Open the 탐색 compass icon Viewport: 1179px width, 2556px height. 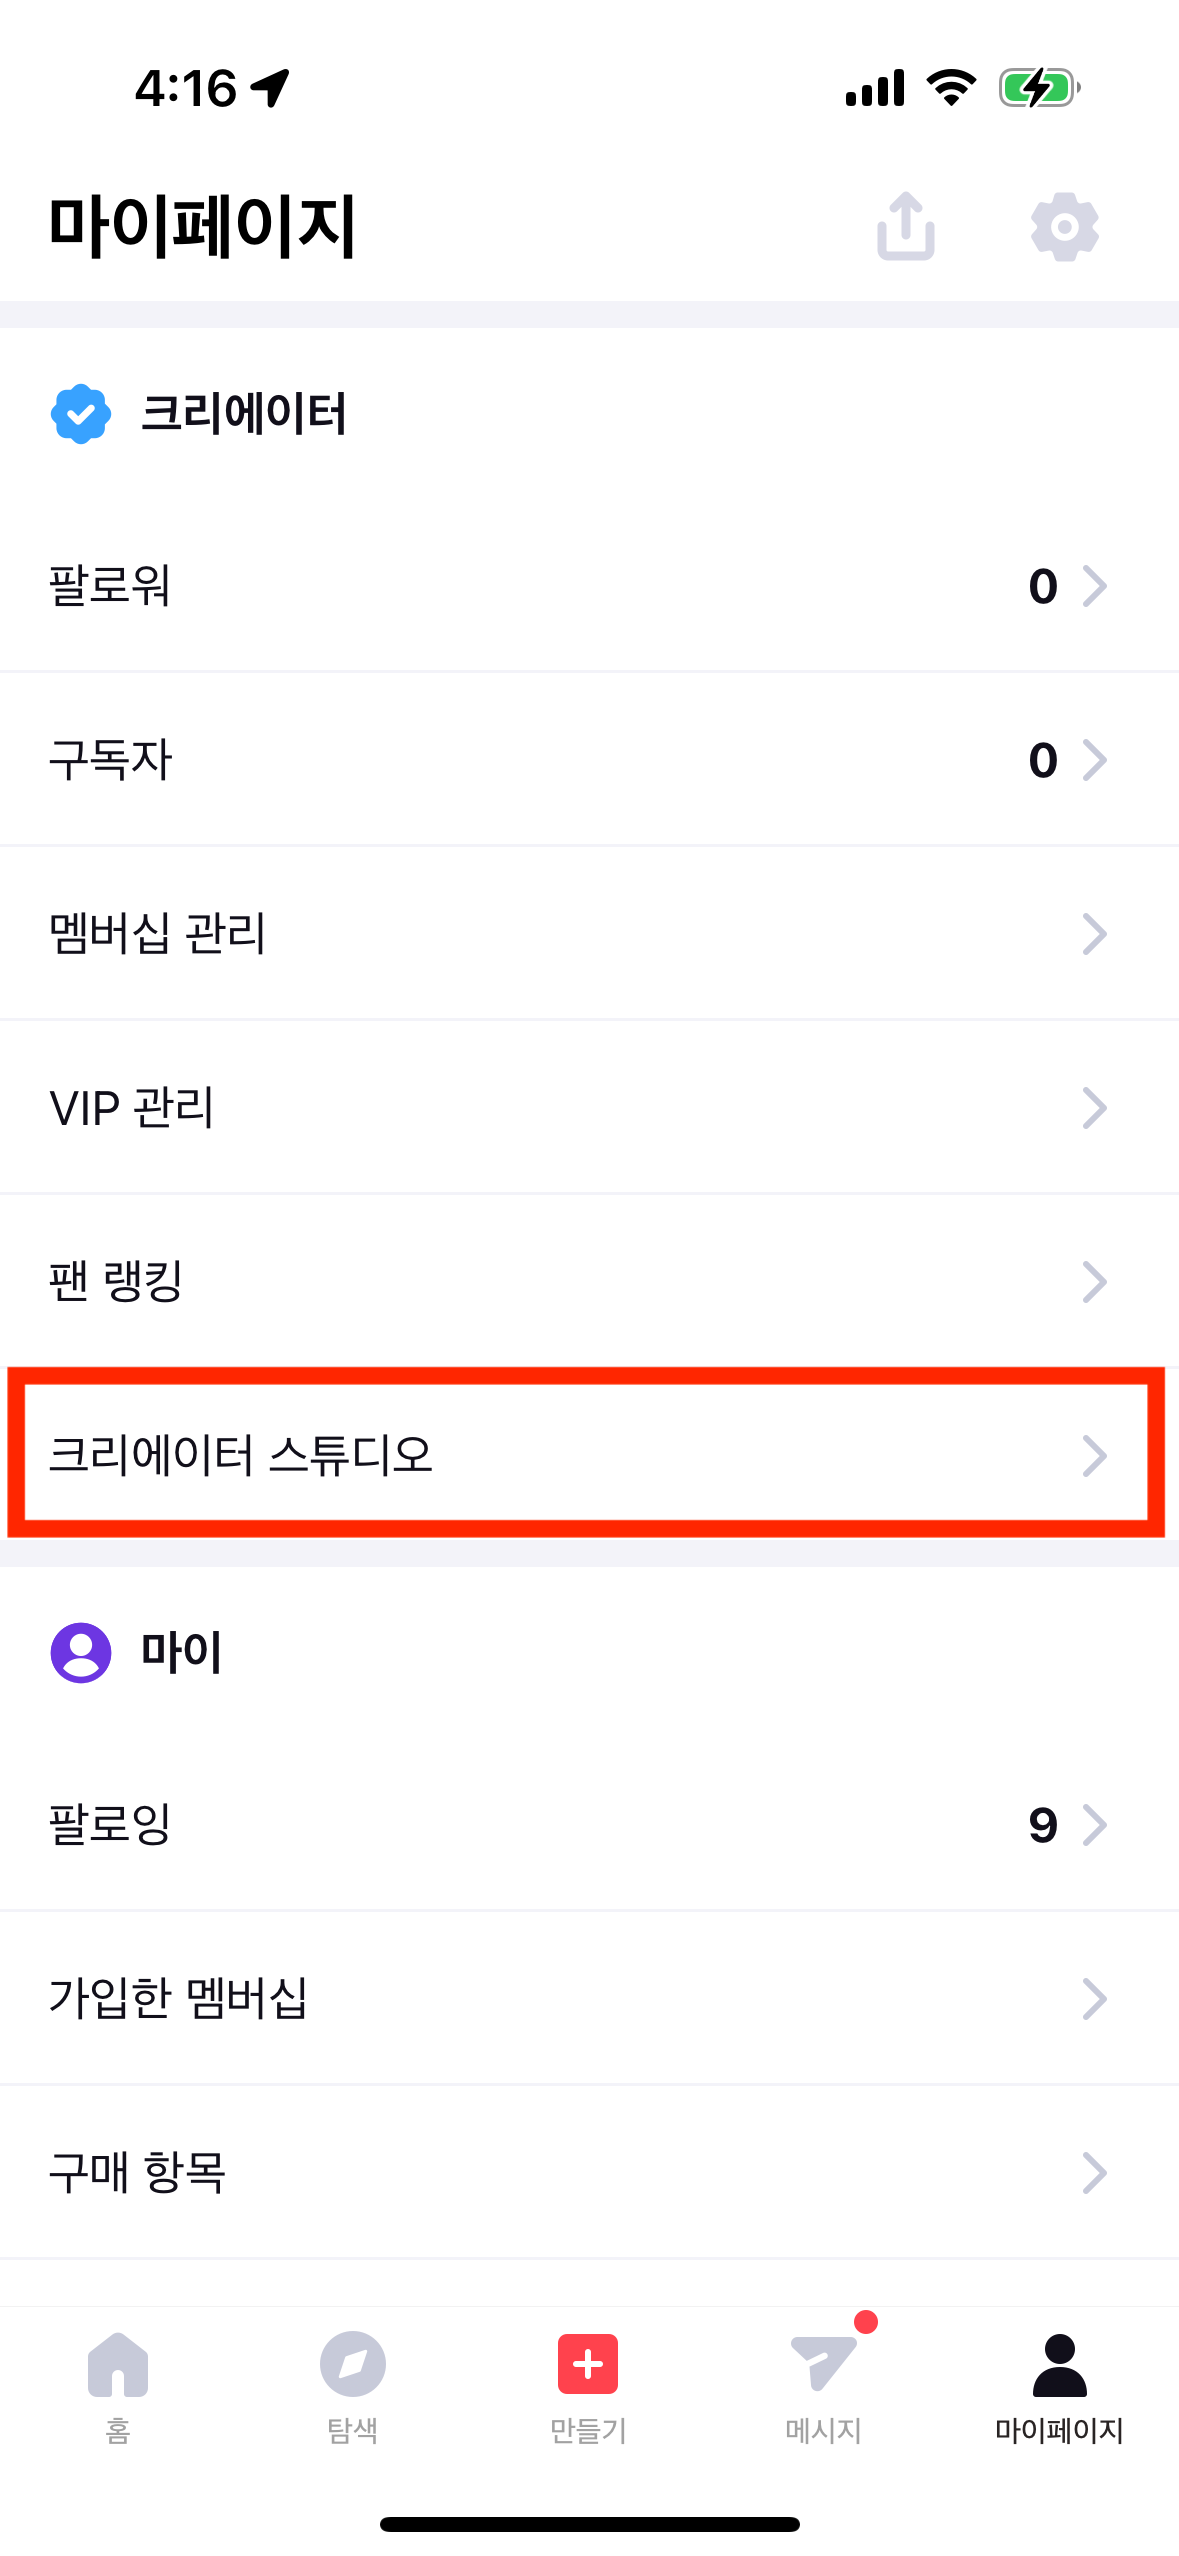click(353, 2364)
